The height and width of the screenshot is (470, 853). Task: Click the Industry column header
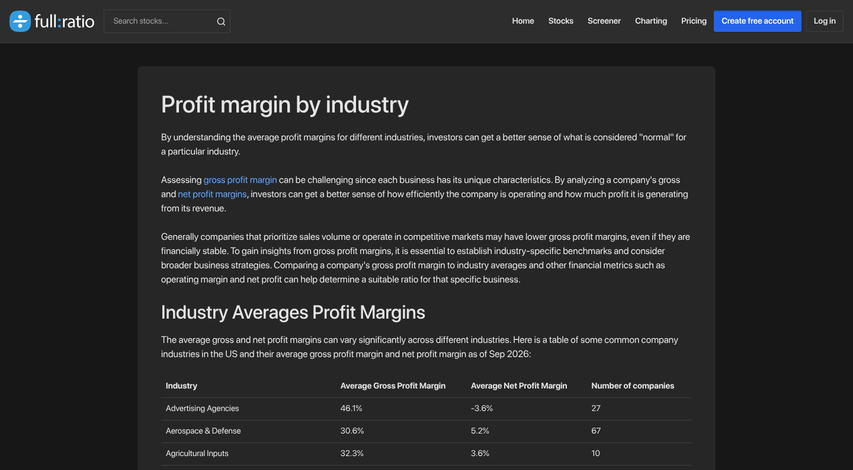pyautogui.click(x=182, y=386)
